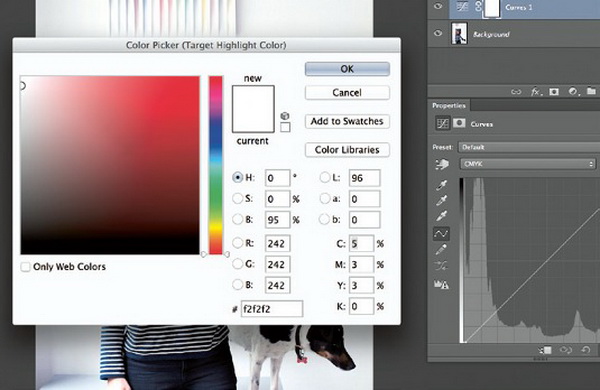The width and height of the screenshot is (600, 390).
Task: Click the vertical hue slider strip
Action: pos(215,165)
